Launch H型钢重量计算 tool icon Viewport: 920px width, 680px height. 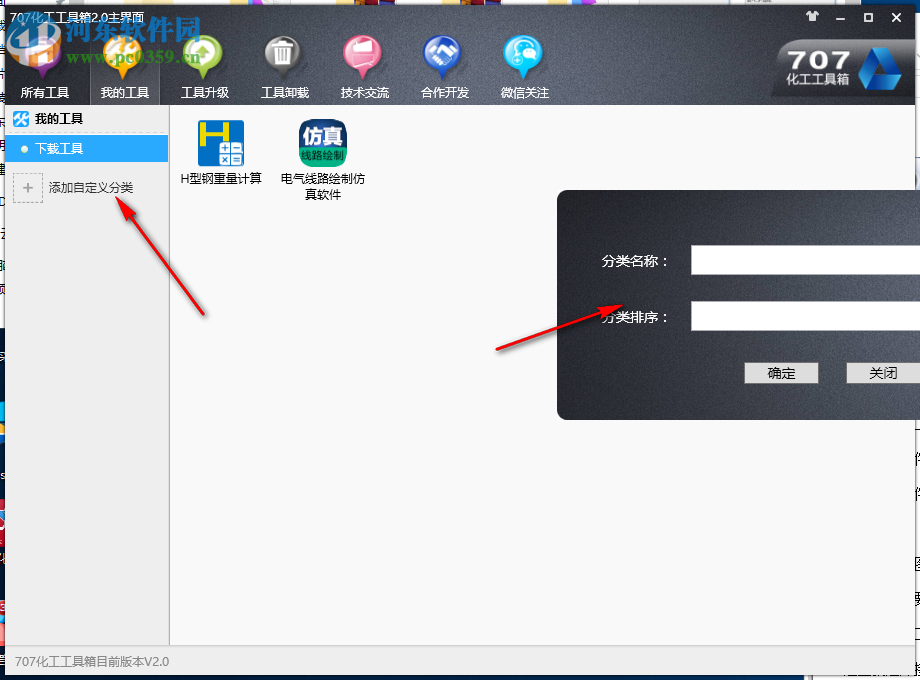[x=221, y=143]
